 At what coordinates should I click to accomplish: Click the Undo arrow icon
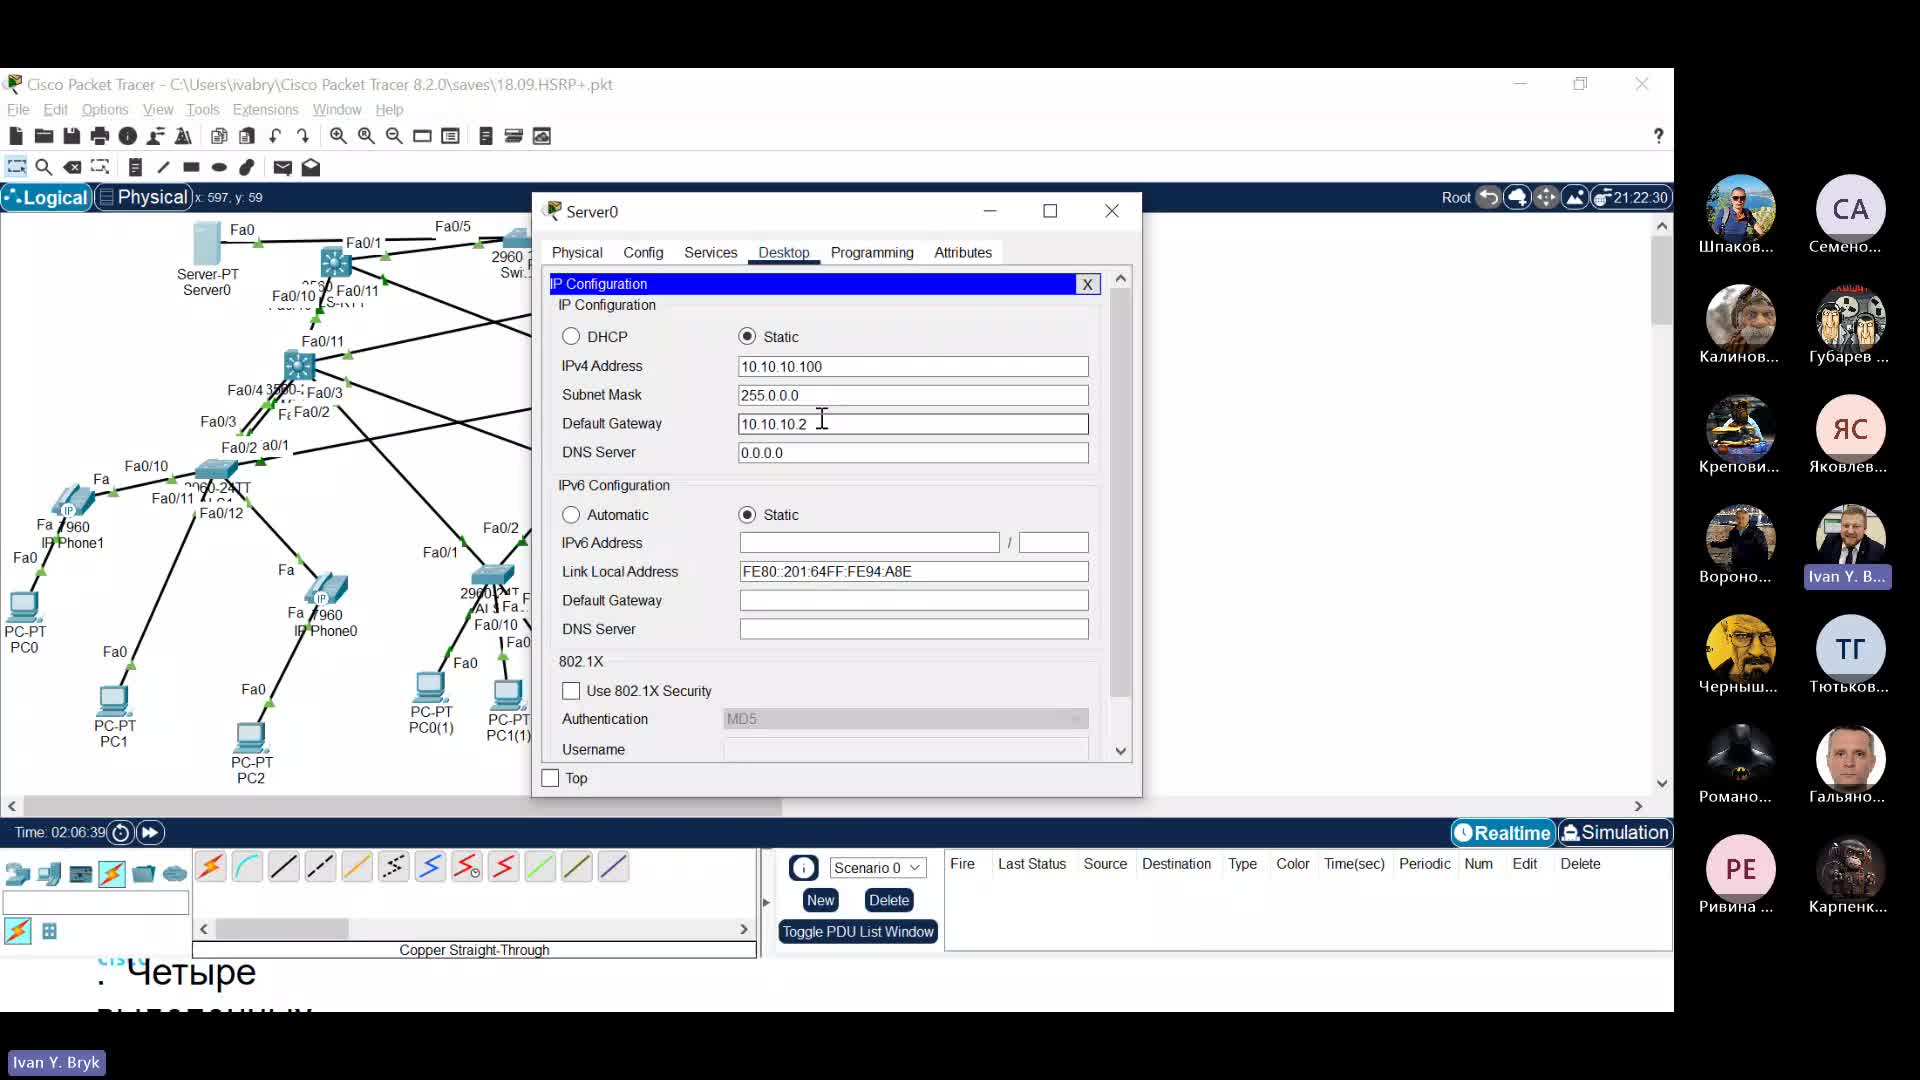click(x=275, y=136)
